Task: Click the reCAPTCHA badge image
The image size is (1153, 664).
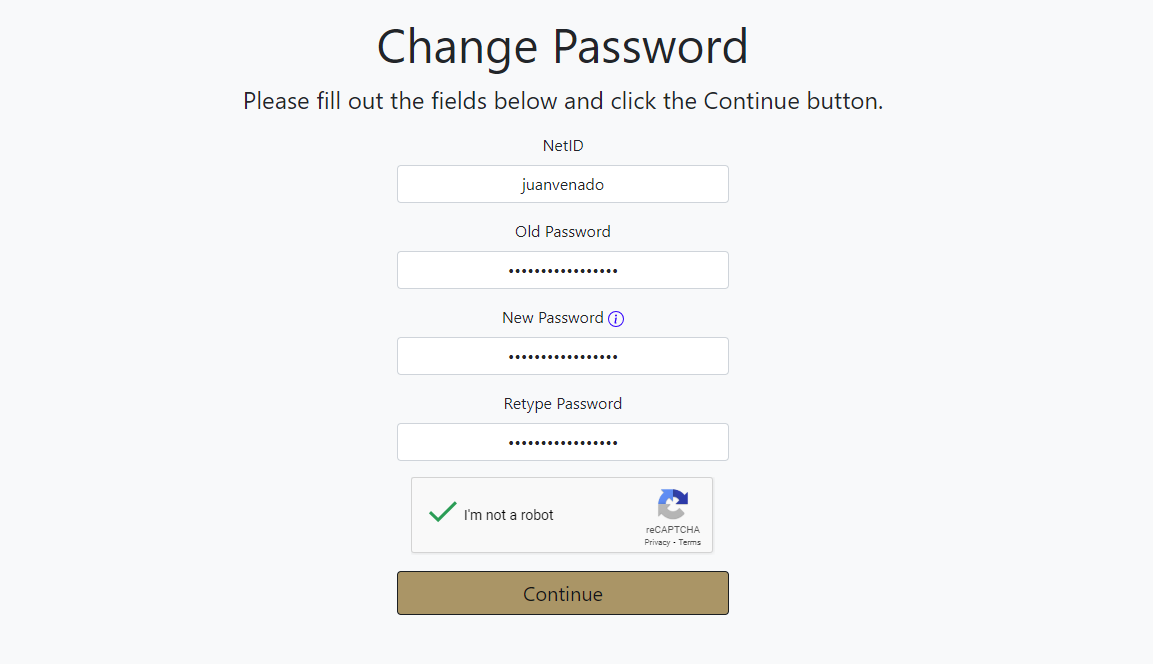Action: (x=673, y=505)
